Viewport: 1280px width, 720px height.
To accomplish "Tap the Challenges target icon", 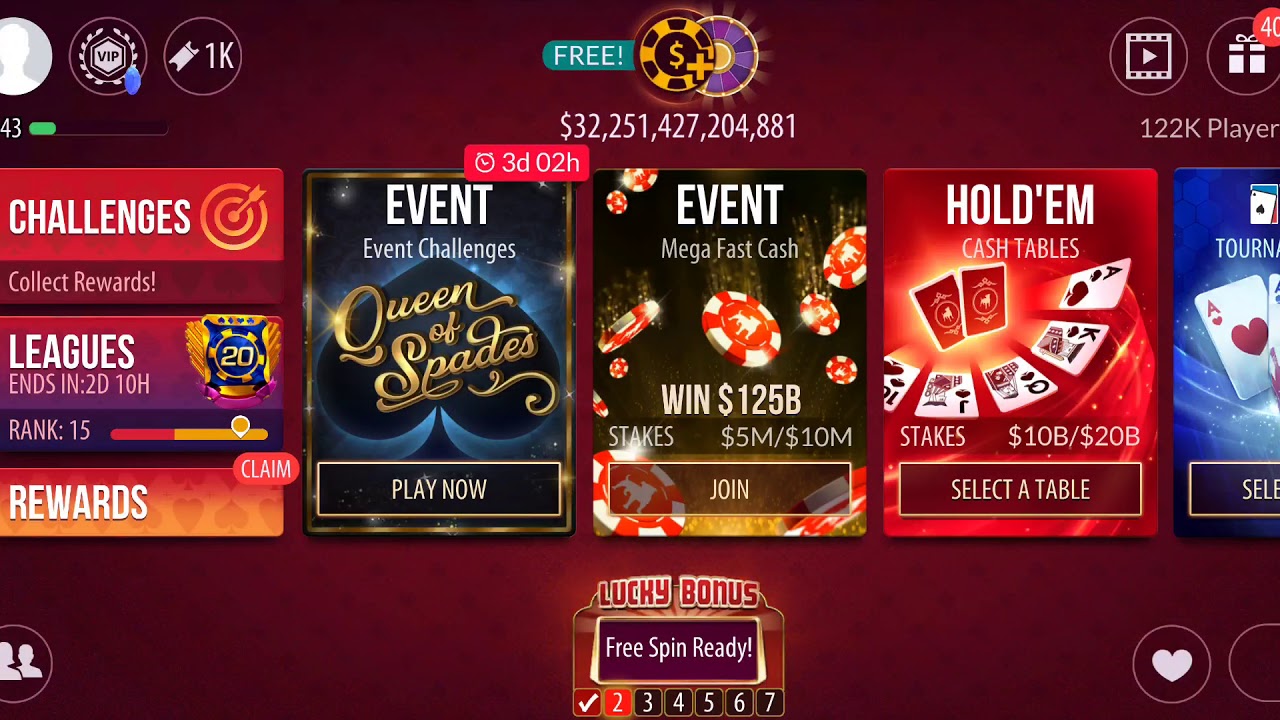I will (234, 216).
